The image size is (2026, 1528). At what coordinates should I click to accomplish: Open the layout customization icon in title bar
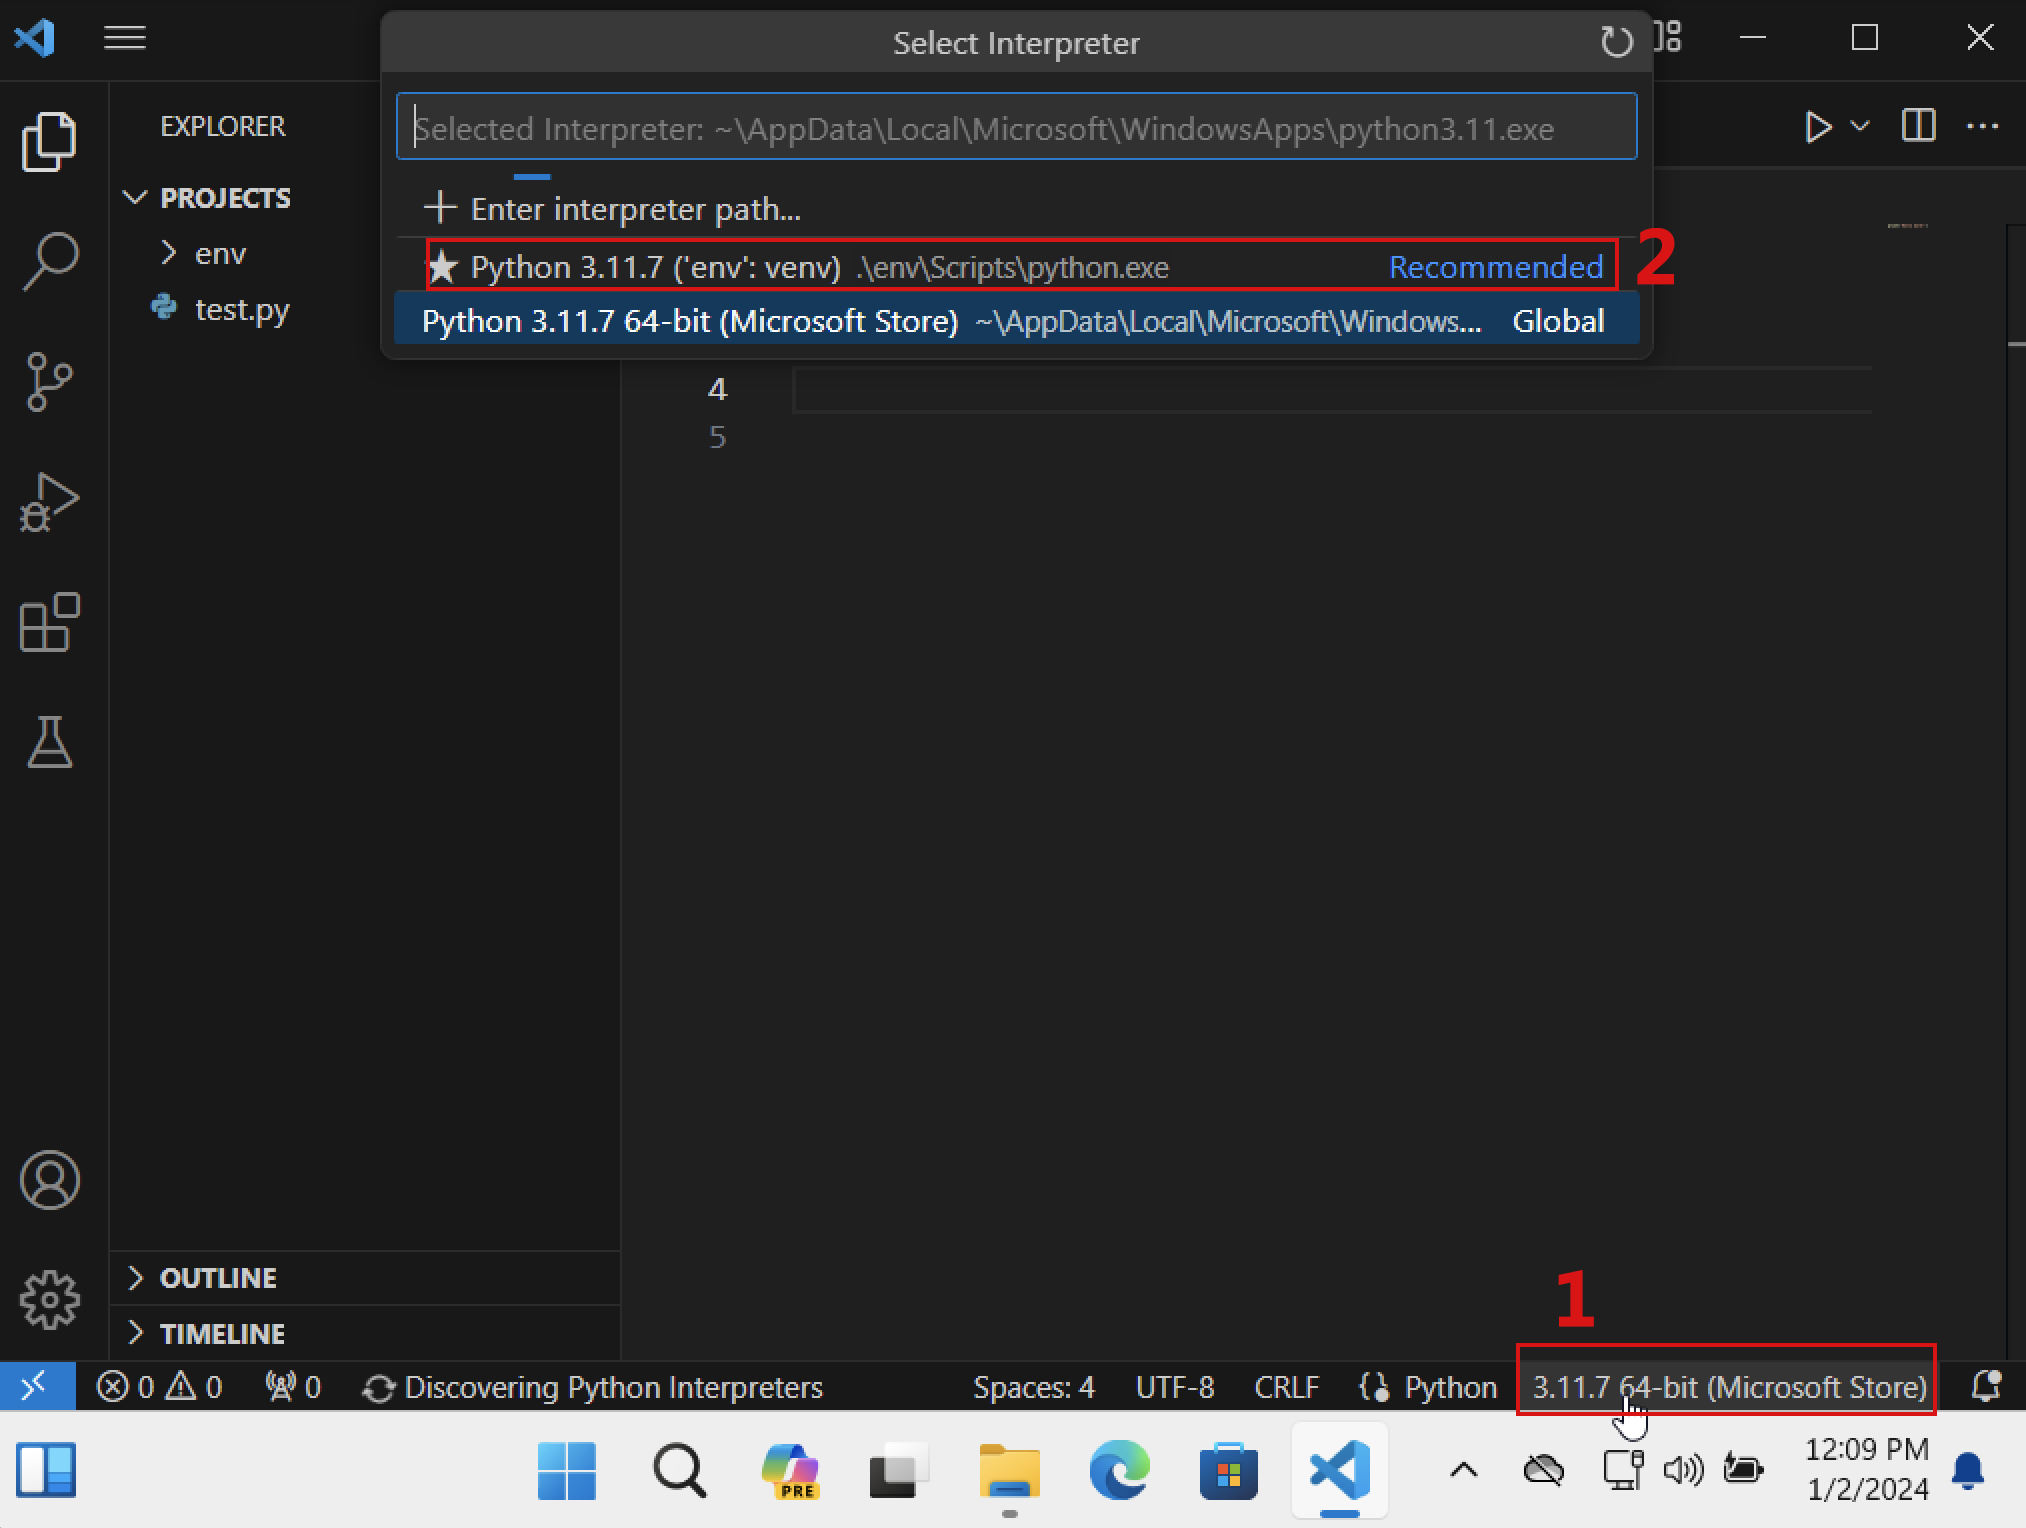coord(1669,38)
